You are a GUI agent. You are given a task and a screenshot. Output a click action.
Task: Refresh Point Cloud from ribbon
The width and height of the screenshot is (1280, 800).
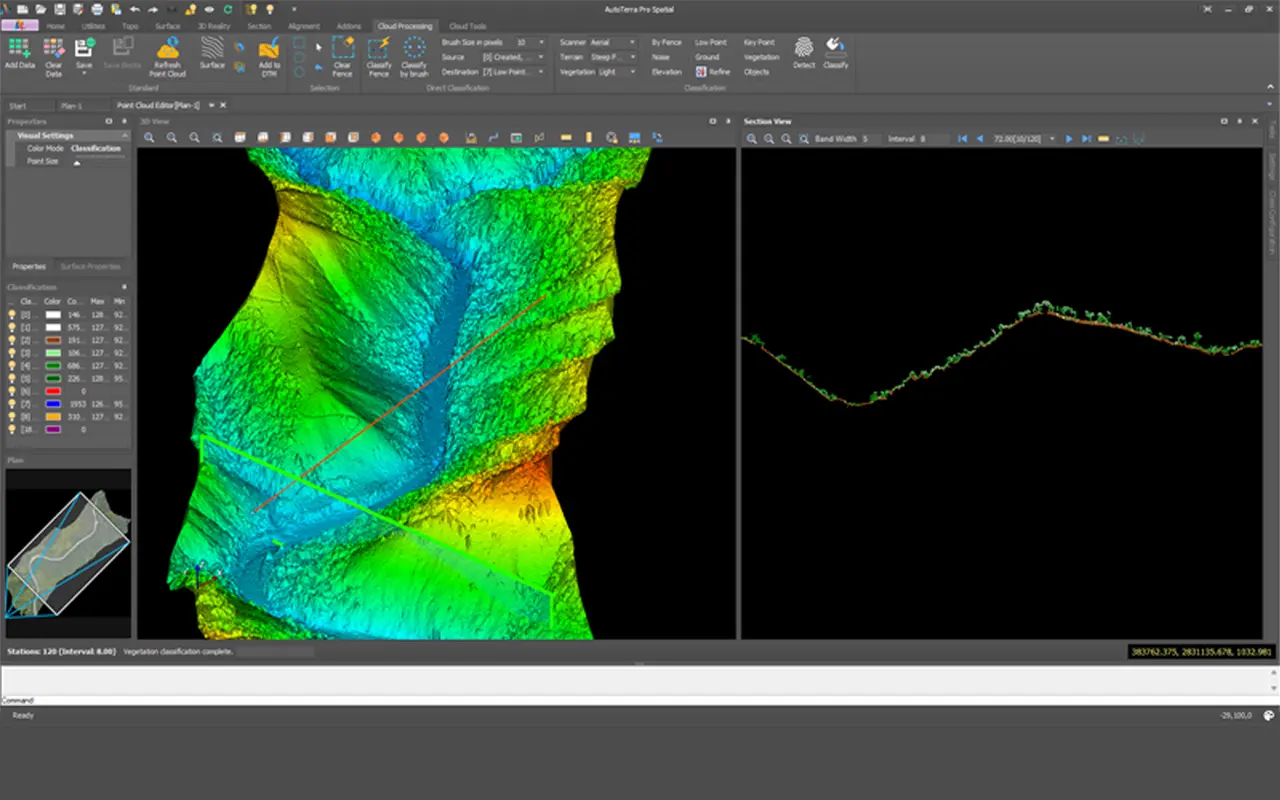(x=168, y=56)
